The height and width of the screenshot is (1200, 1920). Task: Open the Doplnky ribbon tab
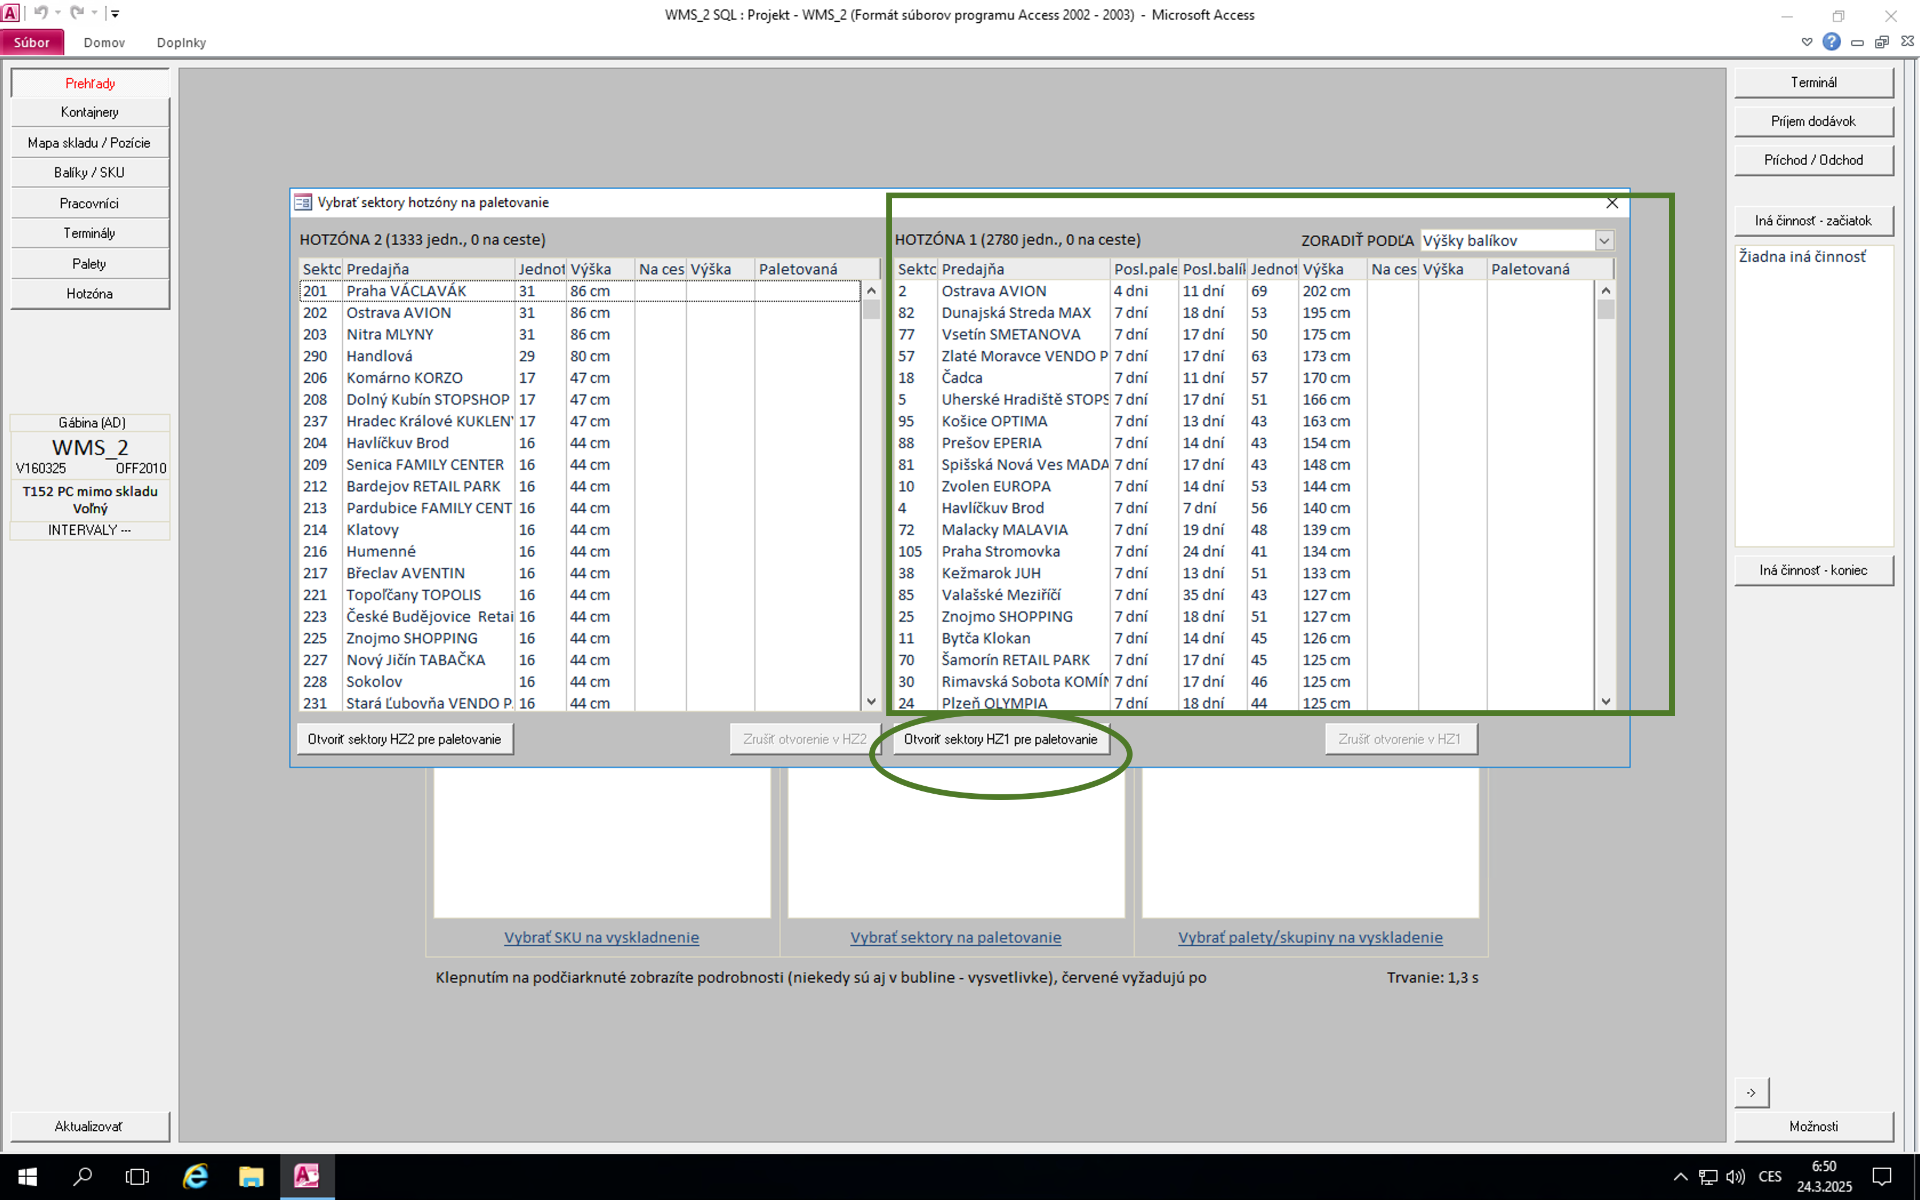181,43
